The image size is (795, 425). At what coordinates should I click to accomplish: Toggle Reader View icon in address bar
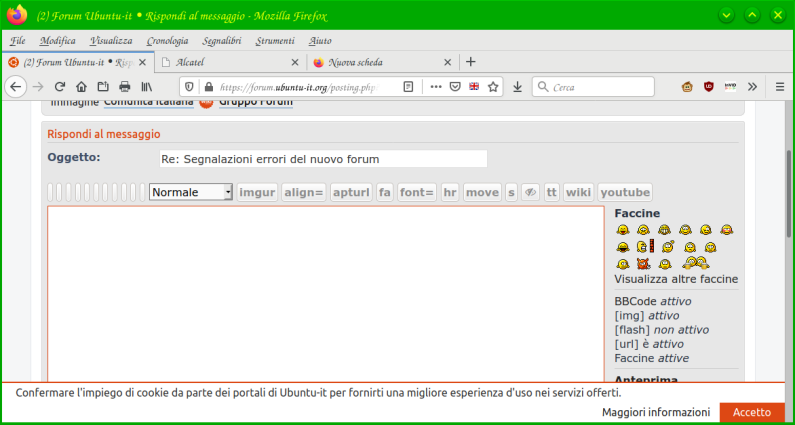tap(408, 87)
